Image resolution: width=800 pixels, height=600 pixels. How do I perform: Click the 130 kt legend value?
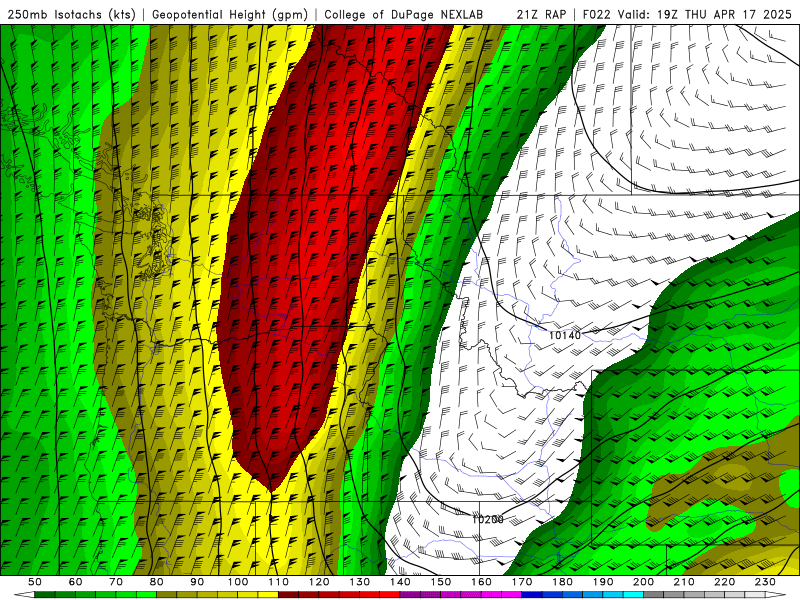pyautogui.click(x=360, y=582)
